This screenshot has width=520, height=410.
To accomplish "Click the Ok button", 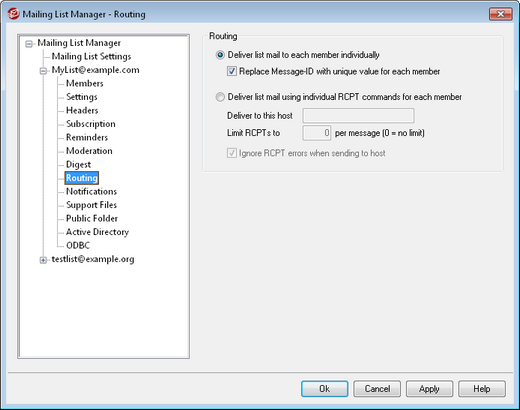I will coord(325,389).
